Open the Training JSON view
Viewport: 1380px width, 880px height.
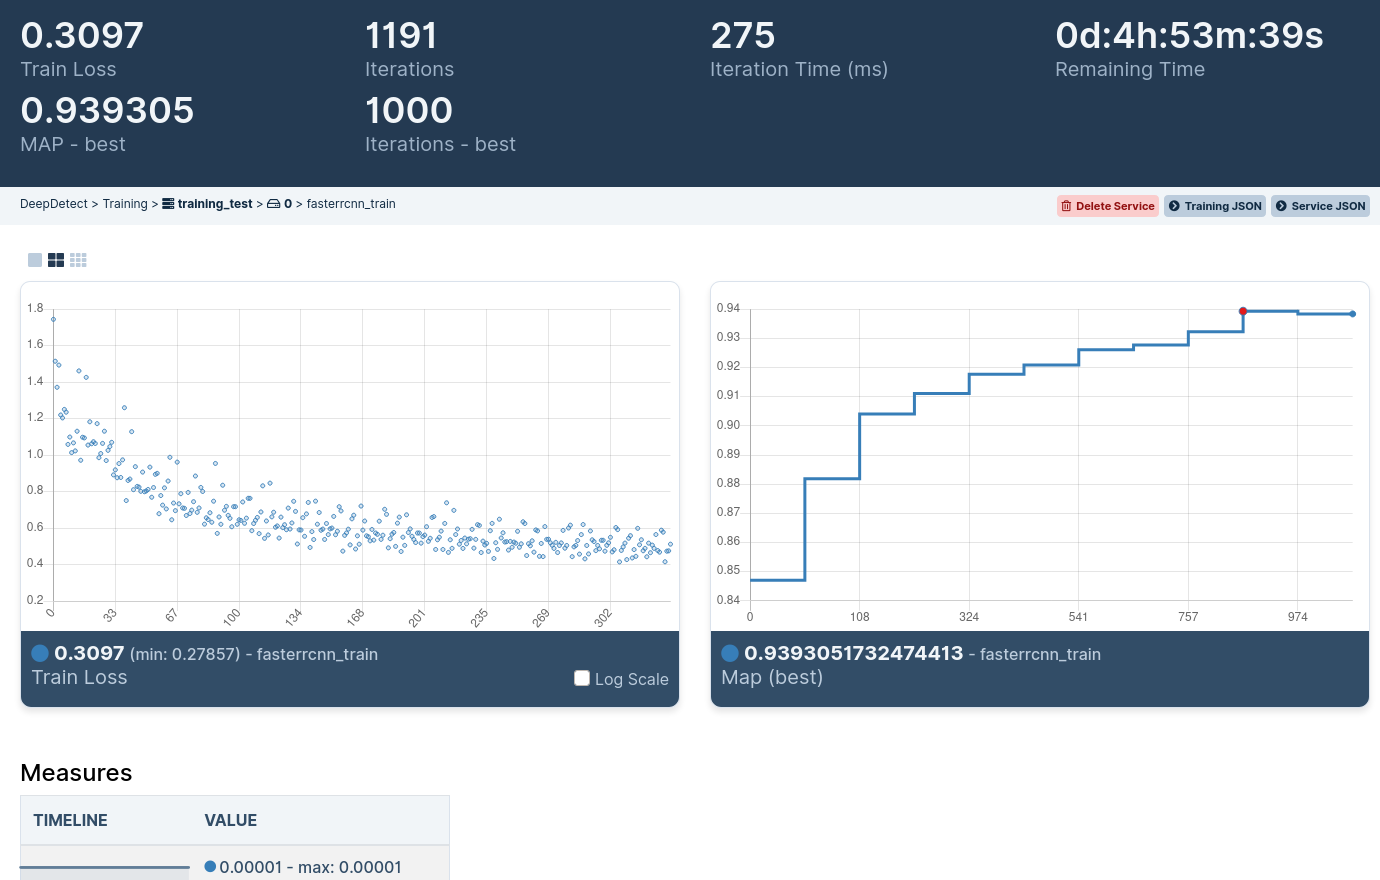coord(1215,206)
